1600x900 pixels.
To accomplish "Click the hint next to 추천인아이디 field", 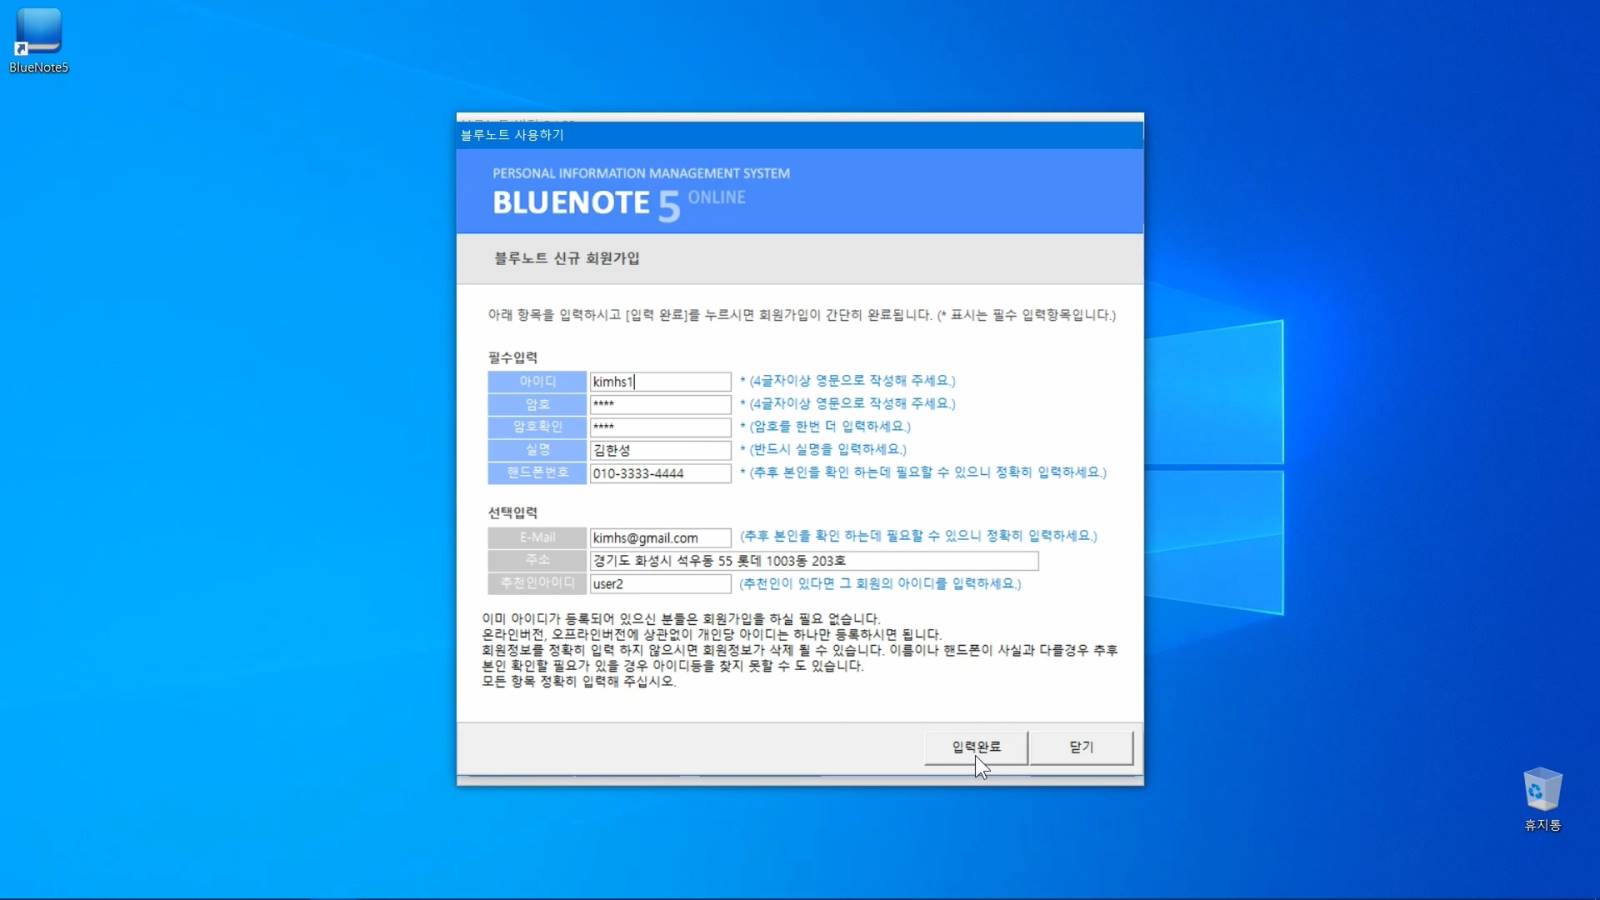I will tap(880, 584).
